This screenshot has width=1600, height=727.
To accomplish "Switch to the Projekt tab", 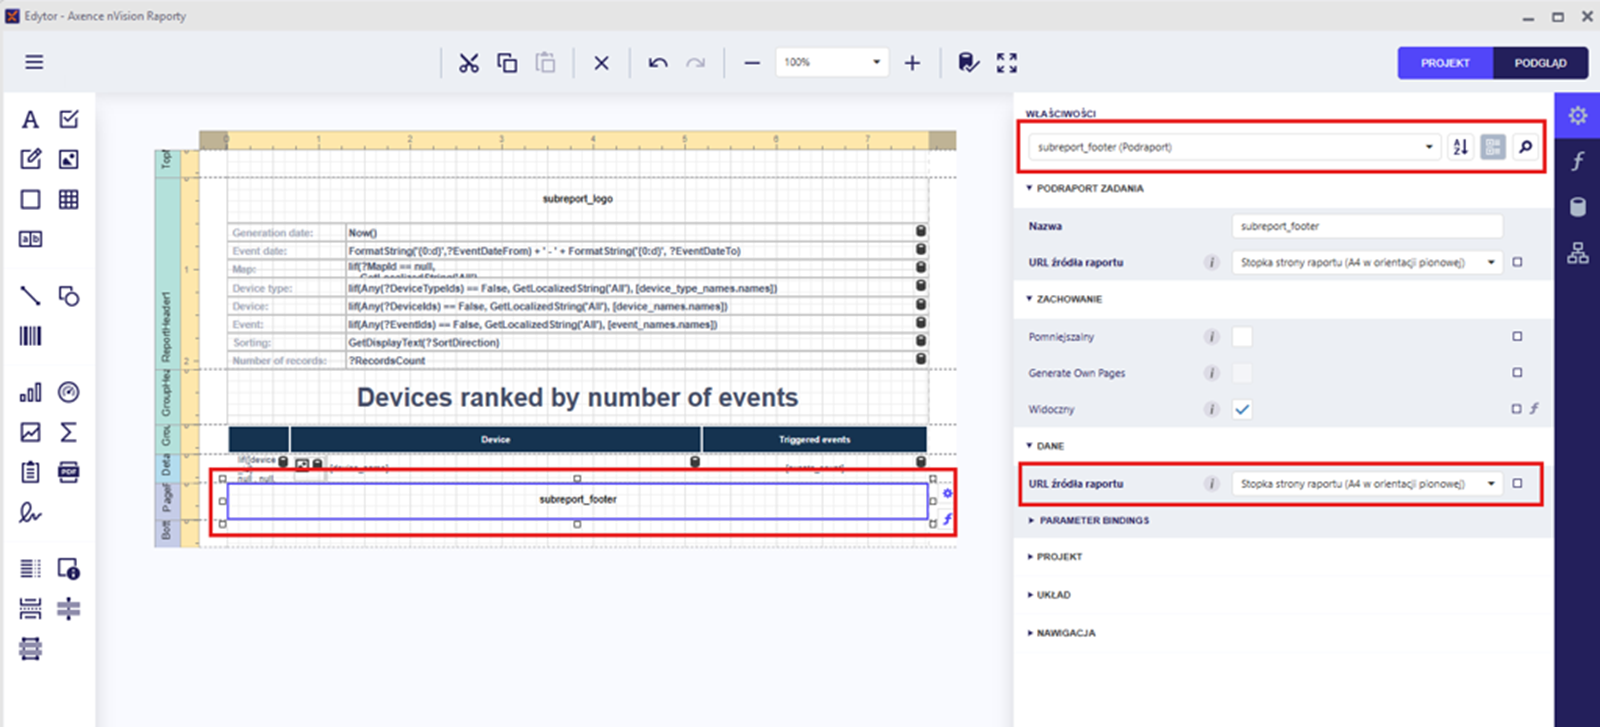I will click(x=1445, y=63).
